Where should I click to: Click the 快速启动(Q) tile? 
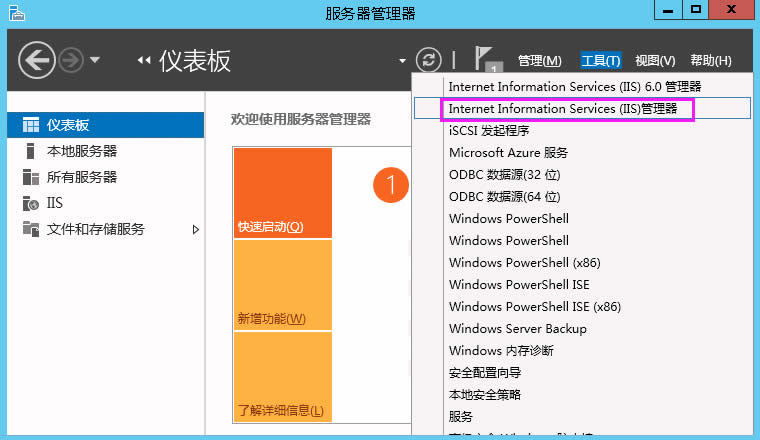point(283,193)
